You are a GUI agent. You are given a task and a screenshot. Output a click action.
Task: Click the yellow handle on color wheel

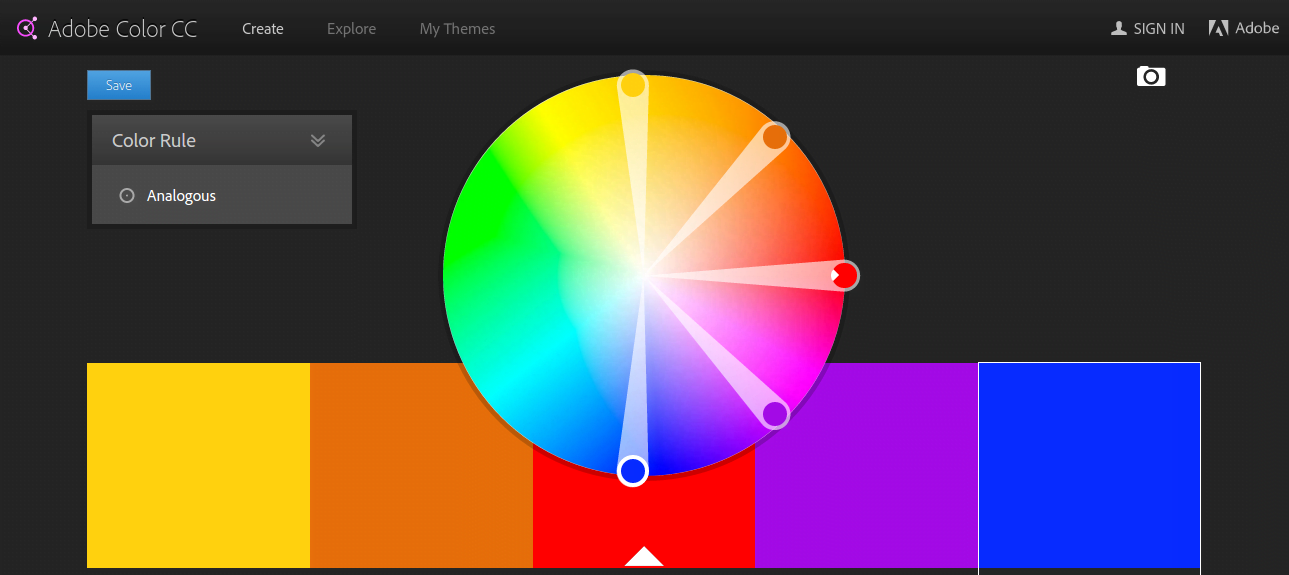[x=633, y=85]
